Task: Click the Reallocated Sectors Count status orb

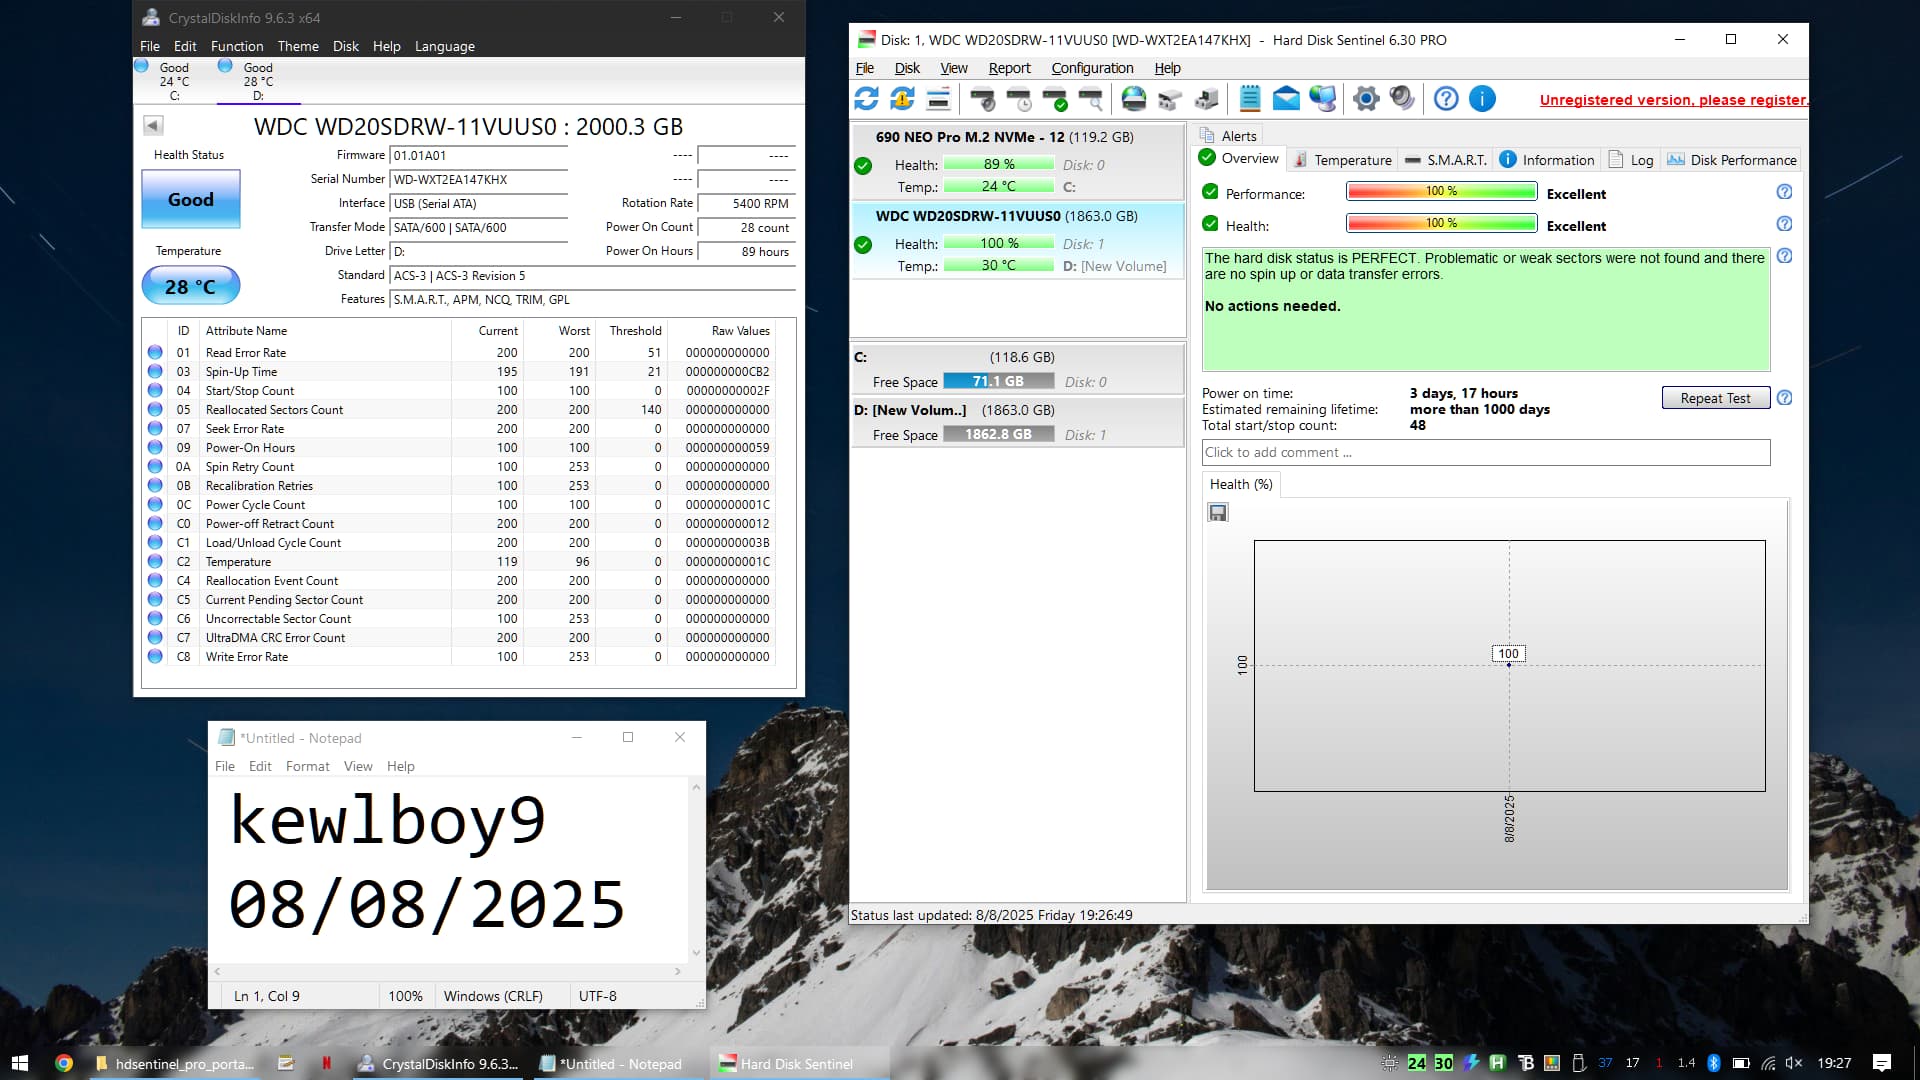Action: click(155, 409)
